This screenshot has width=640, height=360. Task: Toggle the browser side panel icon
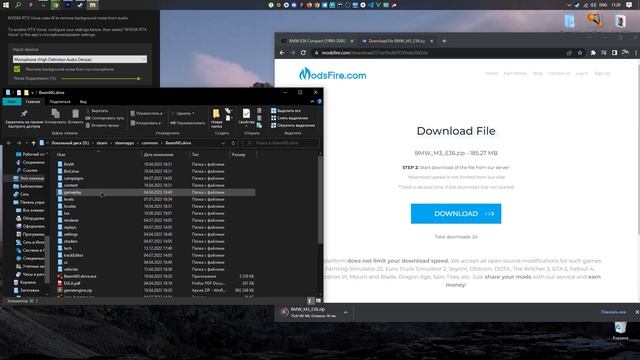pyautogui.click(x=614, y=53)
